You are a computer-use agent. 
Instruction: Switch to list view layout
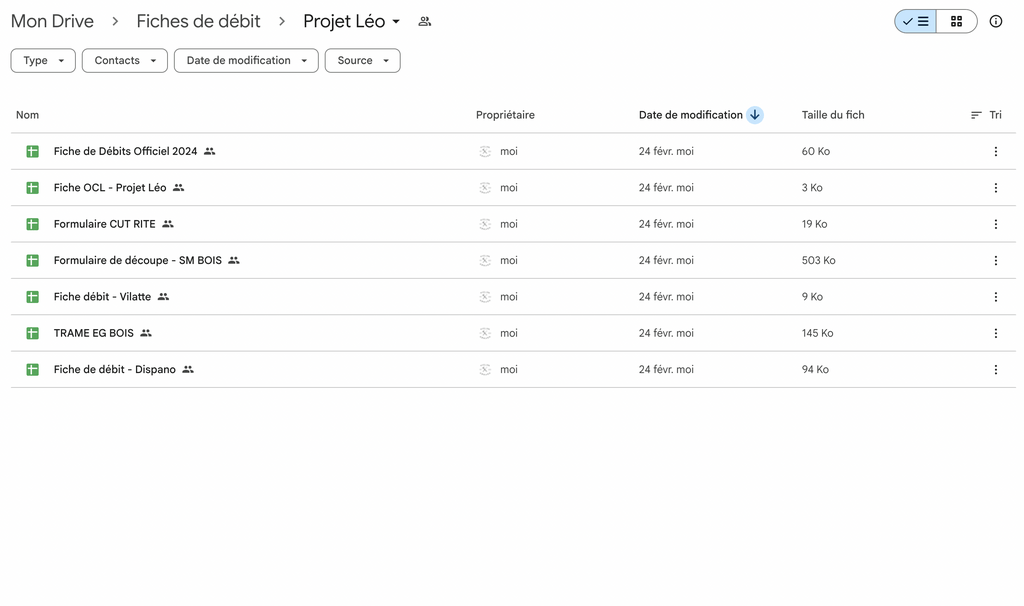click(x=916, y=21)
